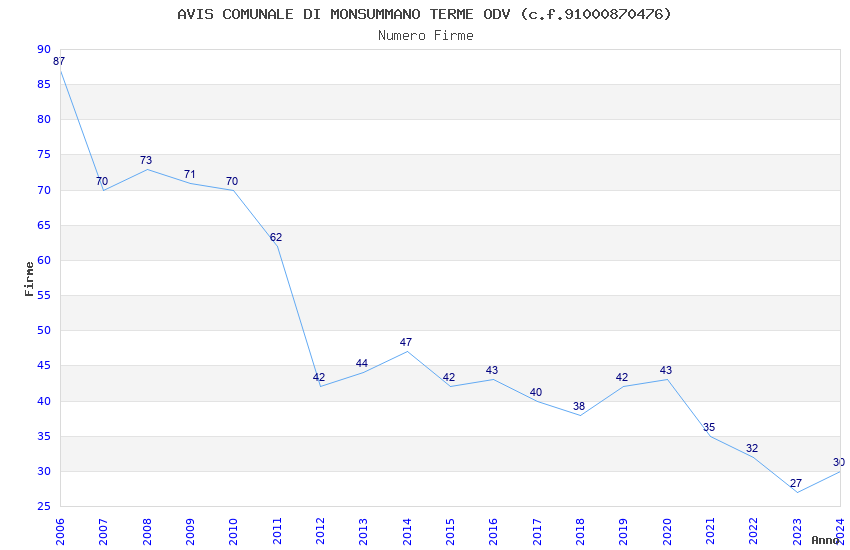Click the Firme y-axis label
The height and width of the screenshot is (550, 850).
(x=29, y=279)
